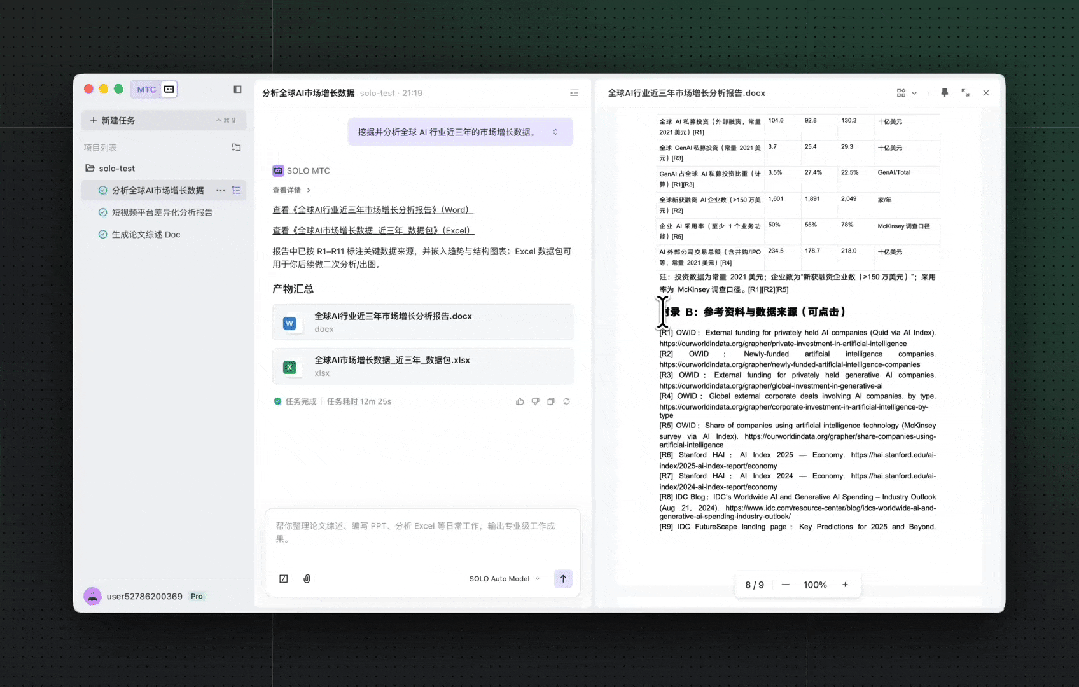Click the Word file icon on docx card
Screen dimensions: 1079x687
coord(290,324)
